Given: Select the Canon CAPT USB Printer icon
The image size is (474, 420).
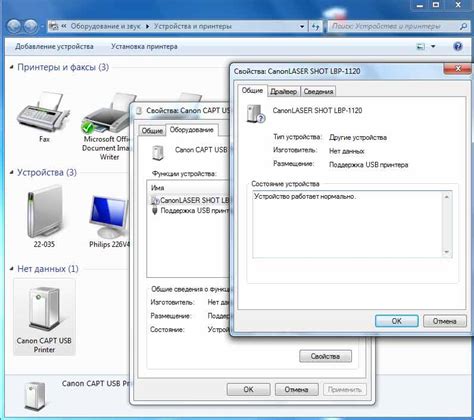Looking at the screenshot, I should click(44, 310).
